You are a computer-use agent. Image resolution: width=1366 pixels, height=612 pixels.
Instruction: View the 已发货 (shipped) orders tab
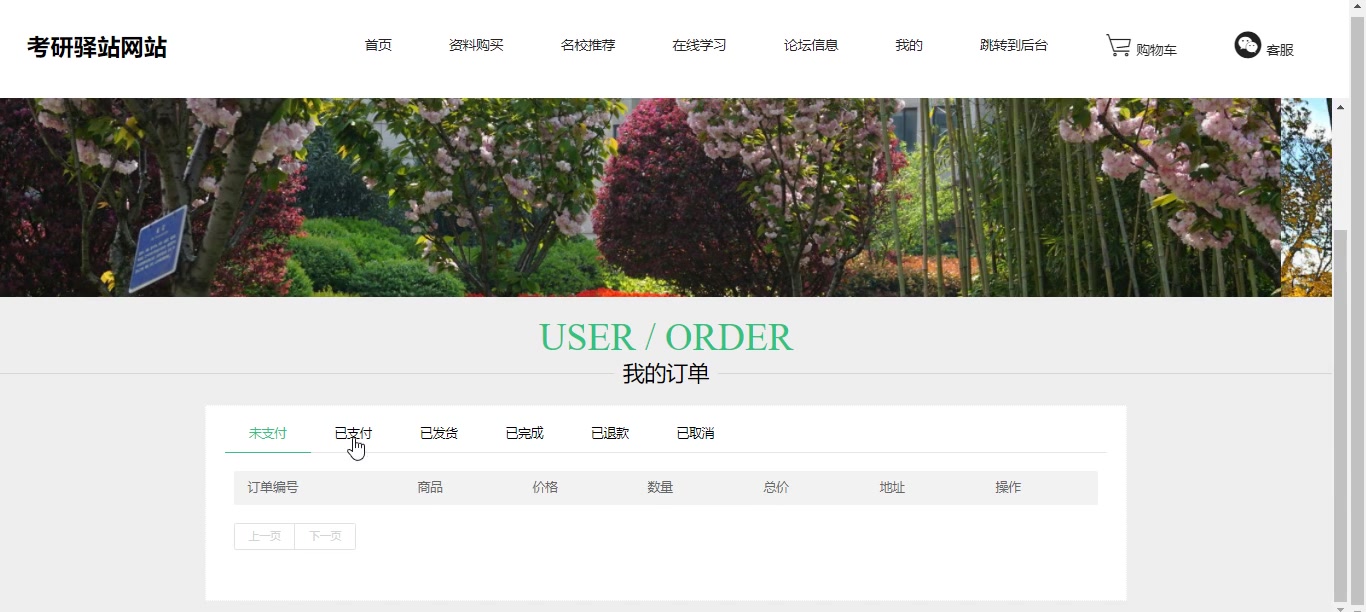[438, 433]
